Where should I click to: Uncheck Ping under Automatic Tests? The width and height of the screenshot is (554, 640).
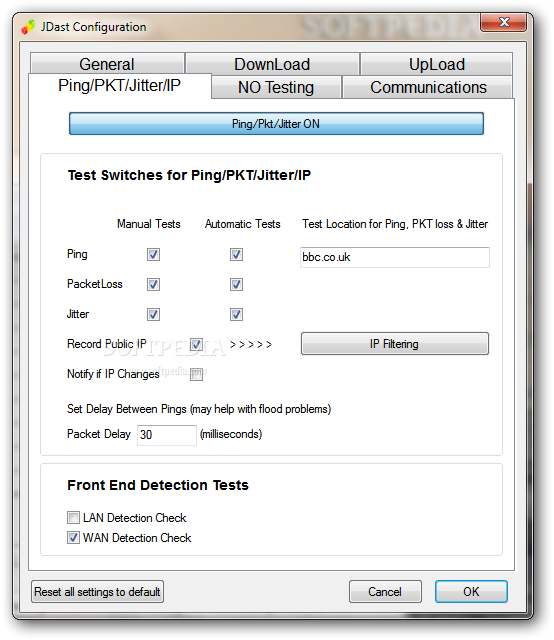pos(236,255)
